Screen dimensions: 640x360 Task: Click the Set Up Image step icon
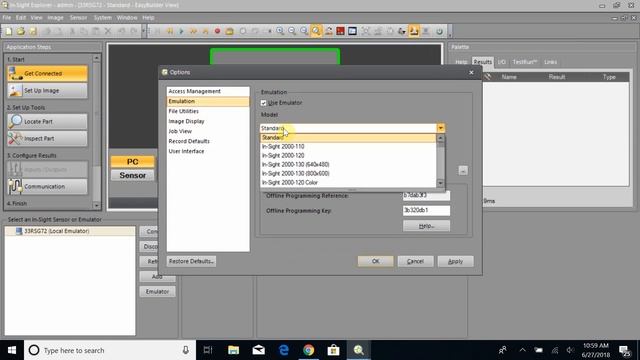click(x=15, y=91)
